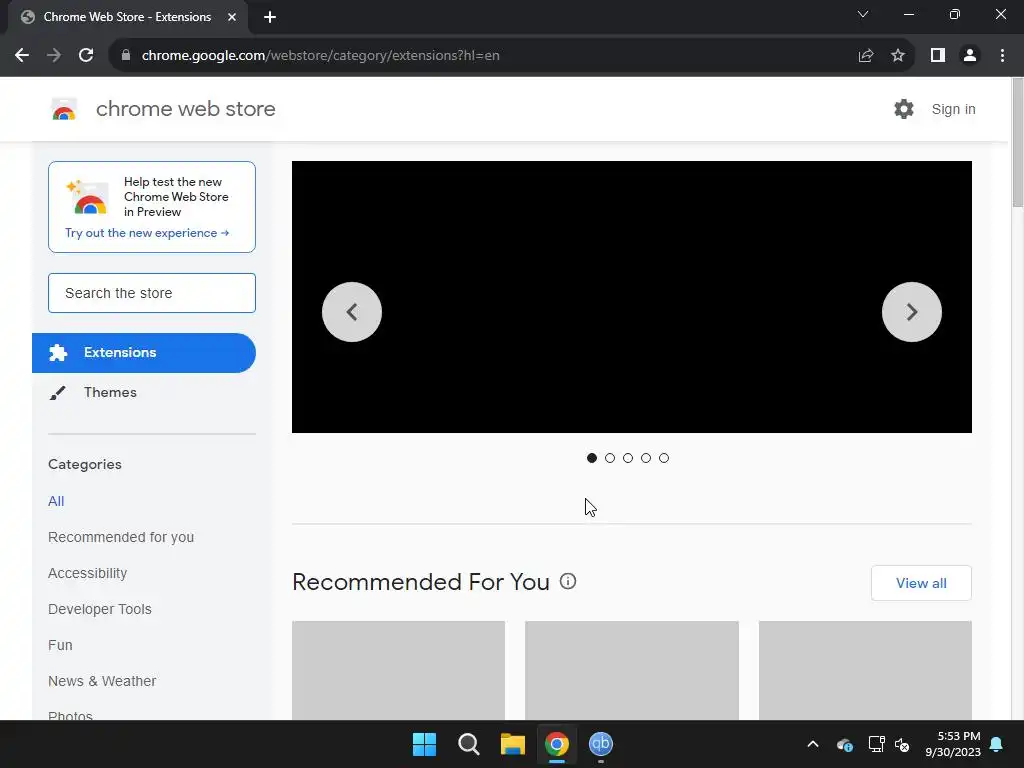
Task: Select the Extensions sidebar item
Action: [144, 353]
